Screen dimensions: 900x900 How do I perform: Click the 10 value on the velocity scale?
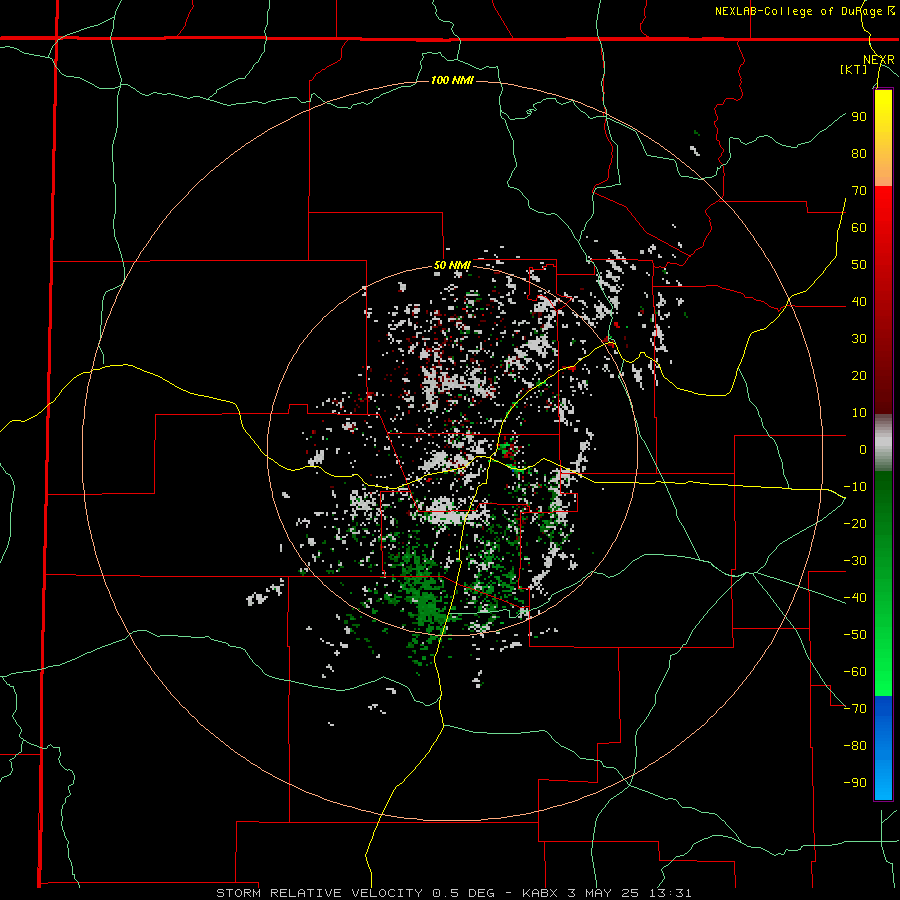(x=859, y=413)
